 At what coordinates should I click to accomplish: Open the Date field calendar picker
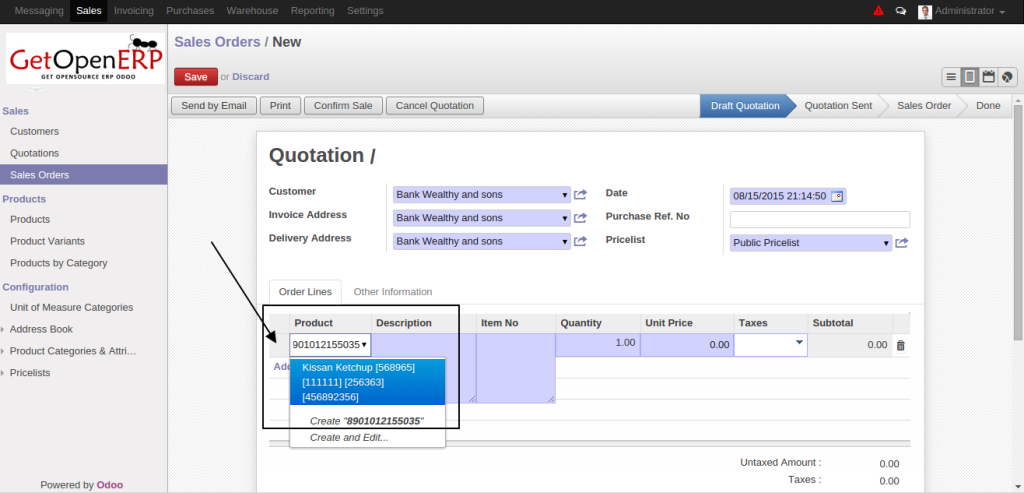pos(837,196)
